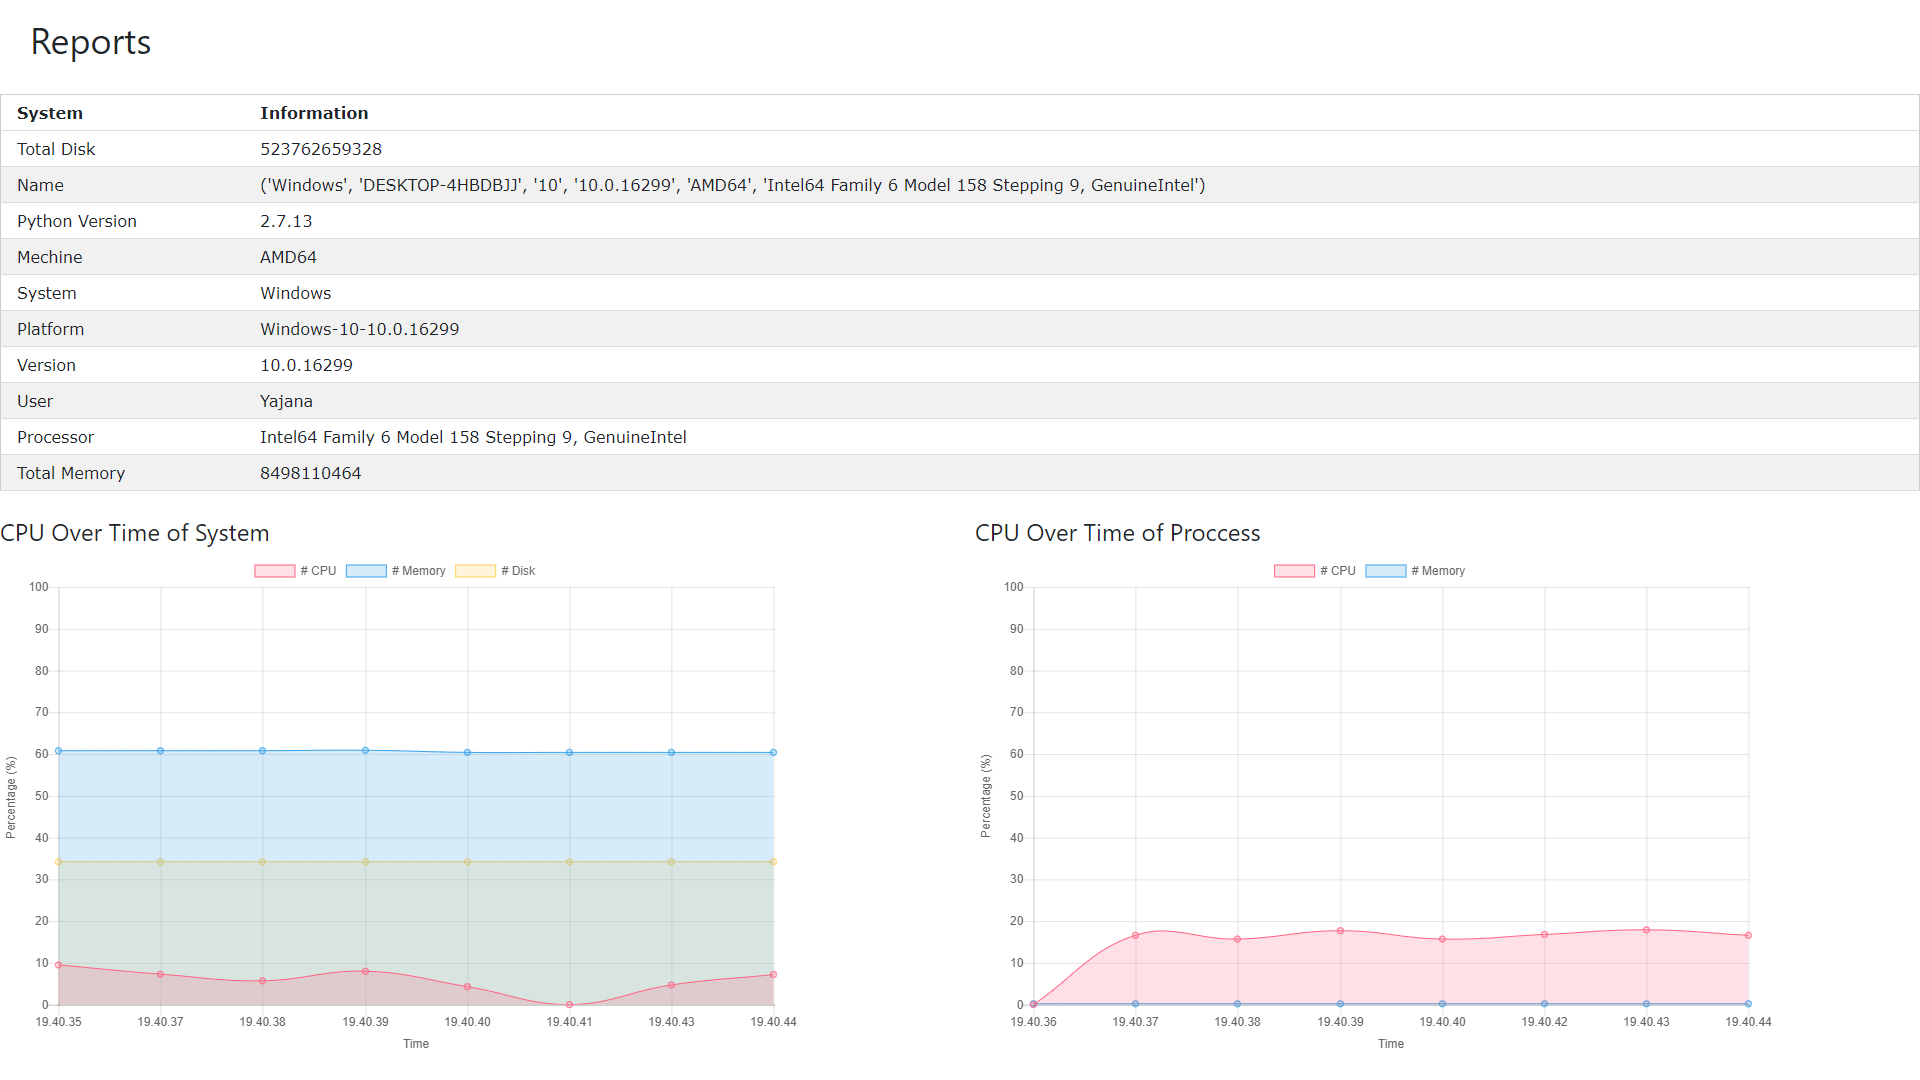The image size is (1920, 1080).
Task: Toggle the Disk legend swatch in System chart
Action: point(476,571)
